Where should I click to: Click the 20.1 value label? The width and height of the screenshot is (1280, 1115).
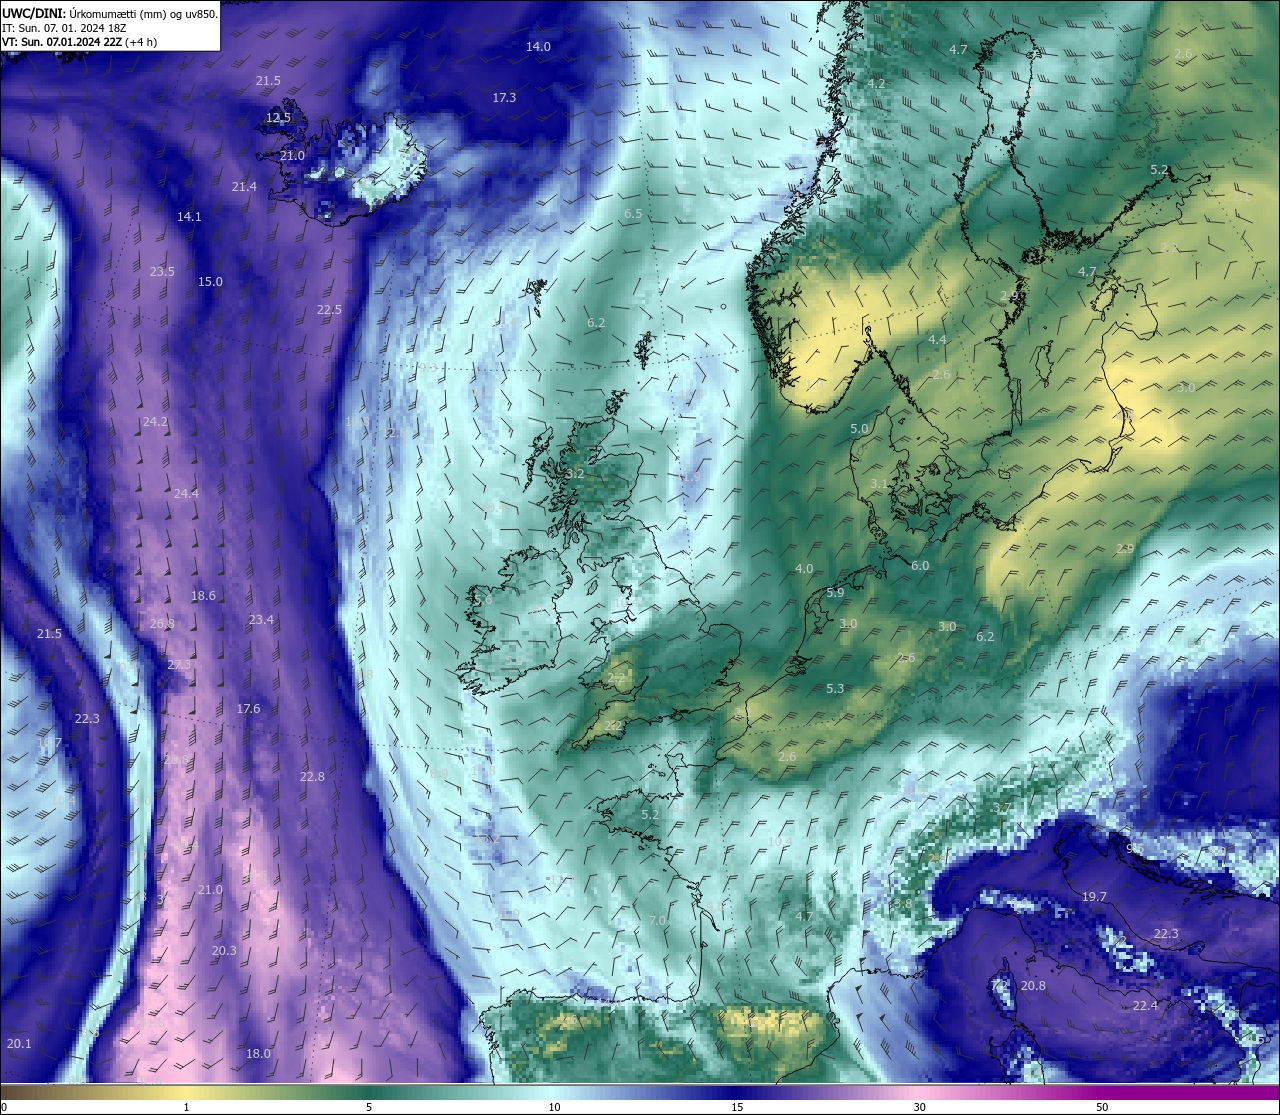pyautogui.click(x=19, y=1044)
